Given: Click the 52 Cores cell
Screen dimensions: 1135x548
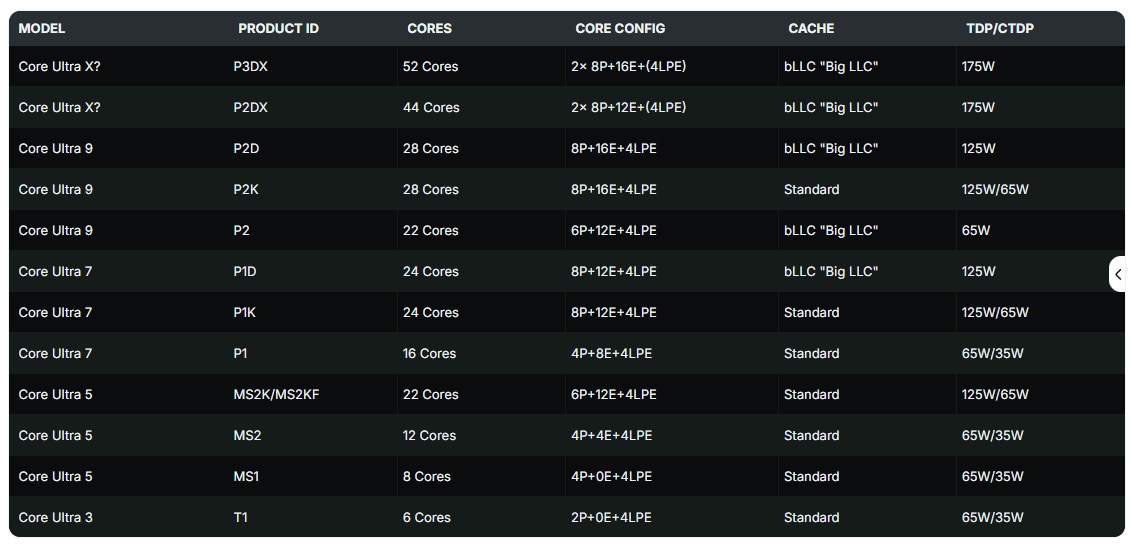Looking at the screenshot, I should pyautogui.click(x=430, y=67).
